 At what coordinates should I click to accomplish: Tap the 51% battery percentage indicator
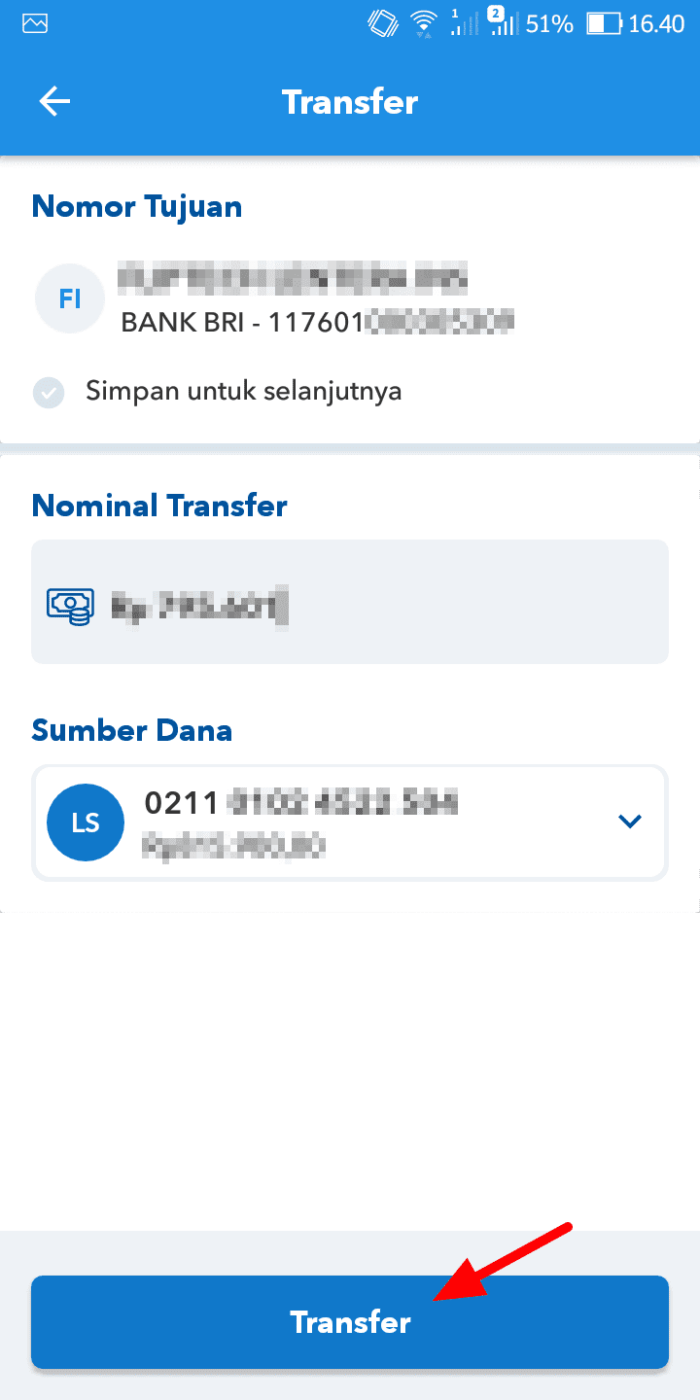click(549, 25)
